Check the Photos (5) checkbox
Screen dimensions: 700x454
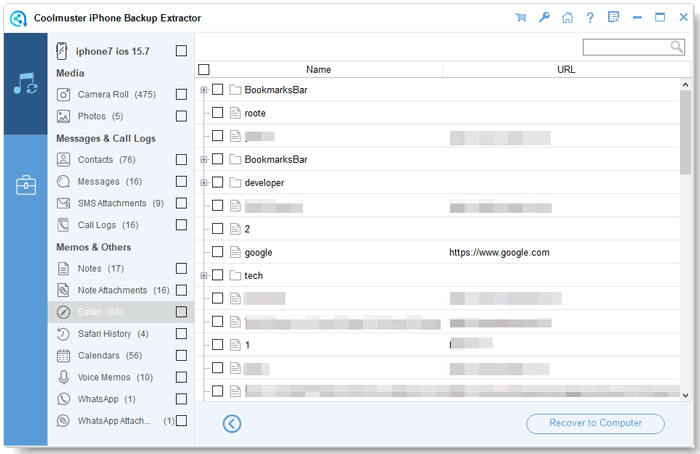pyautogui.click(x=181, y=116)
